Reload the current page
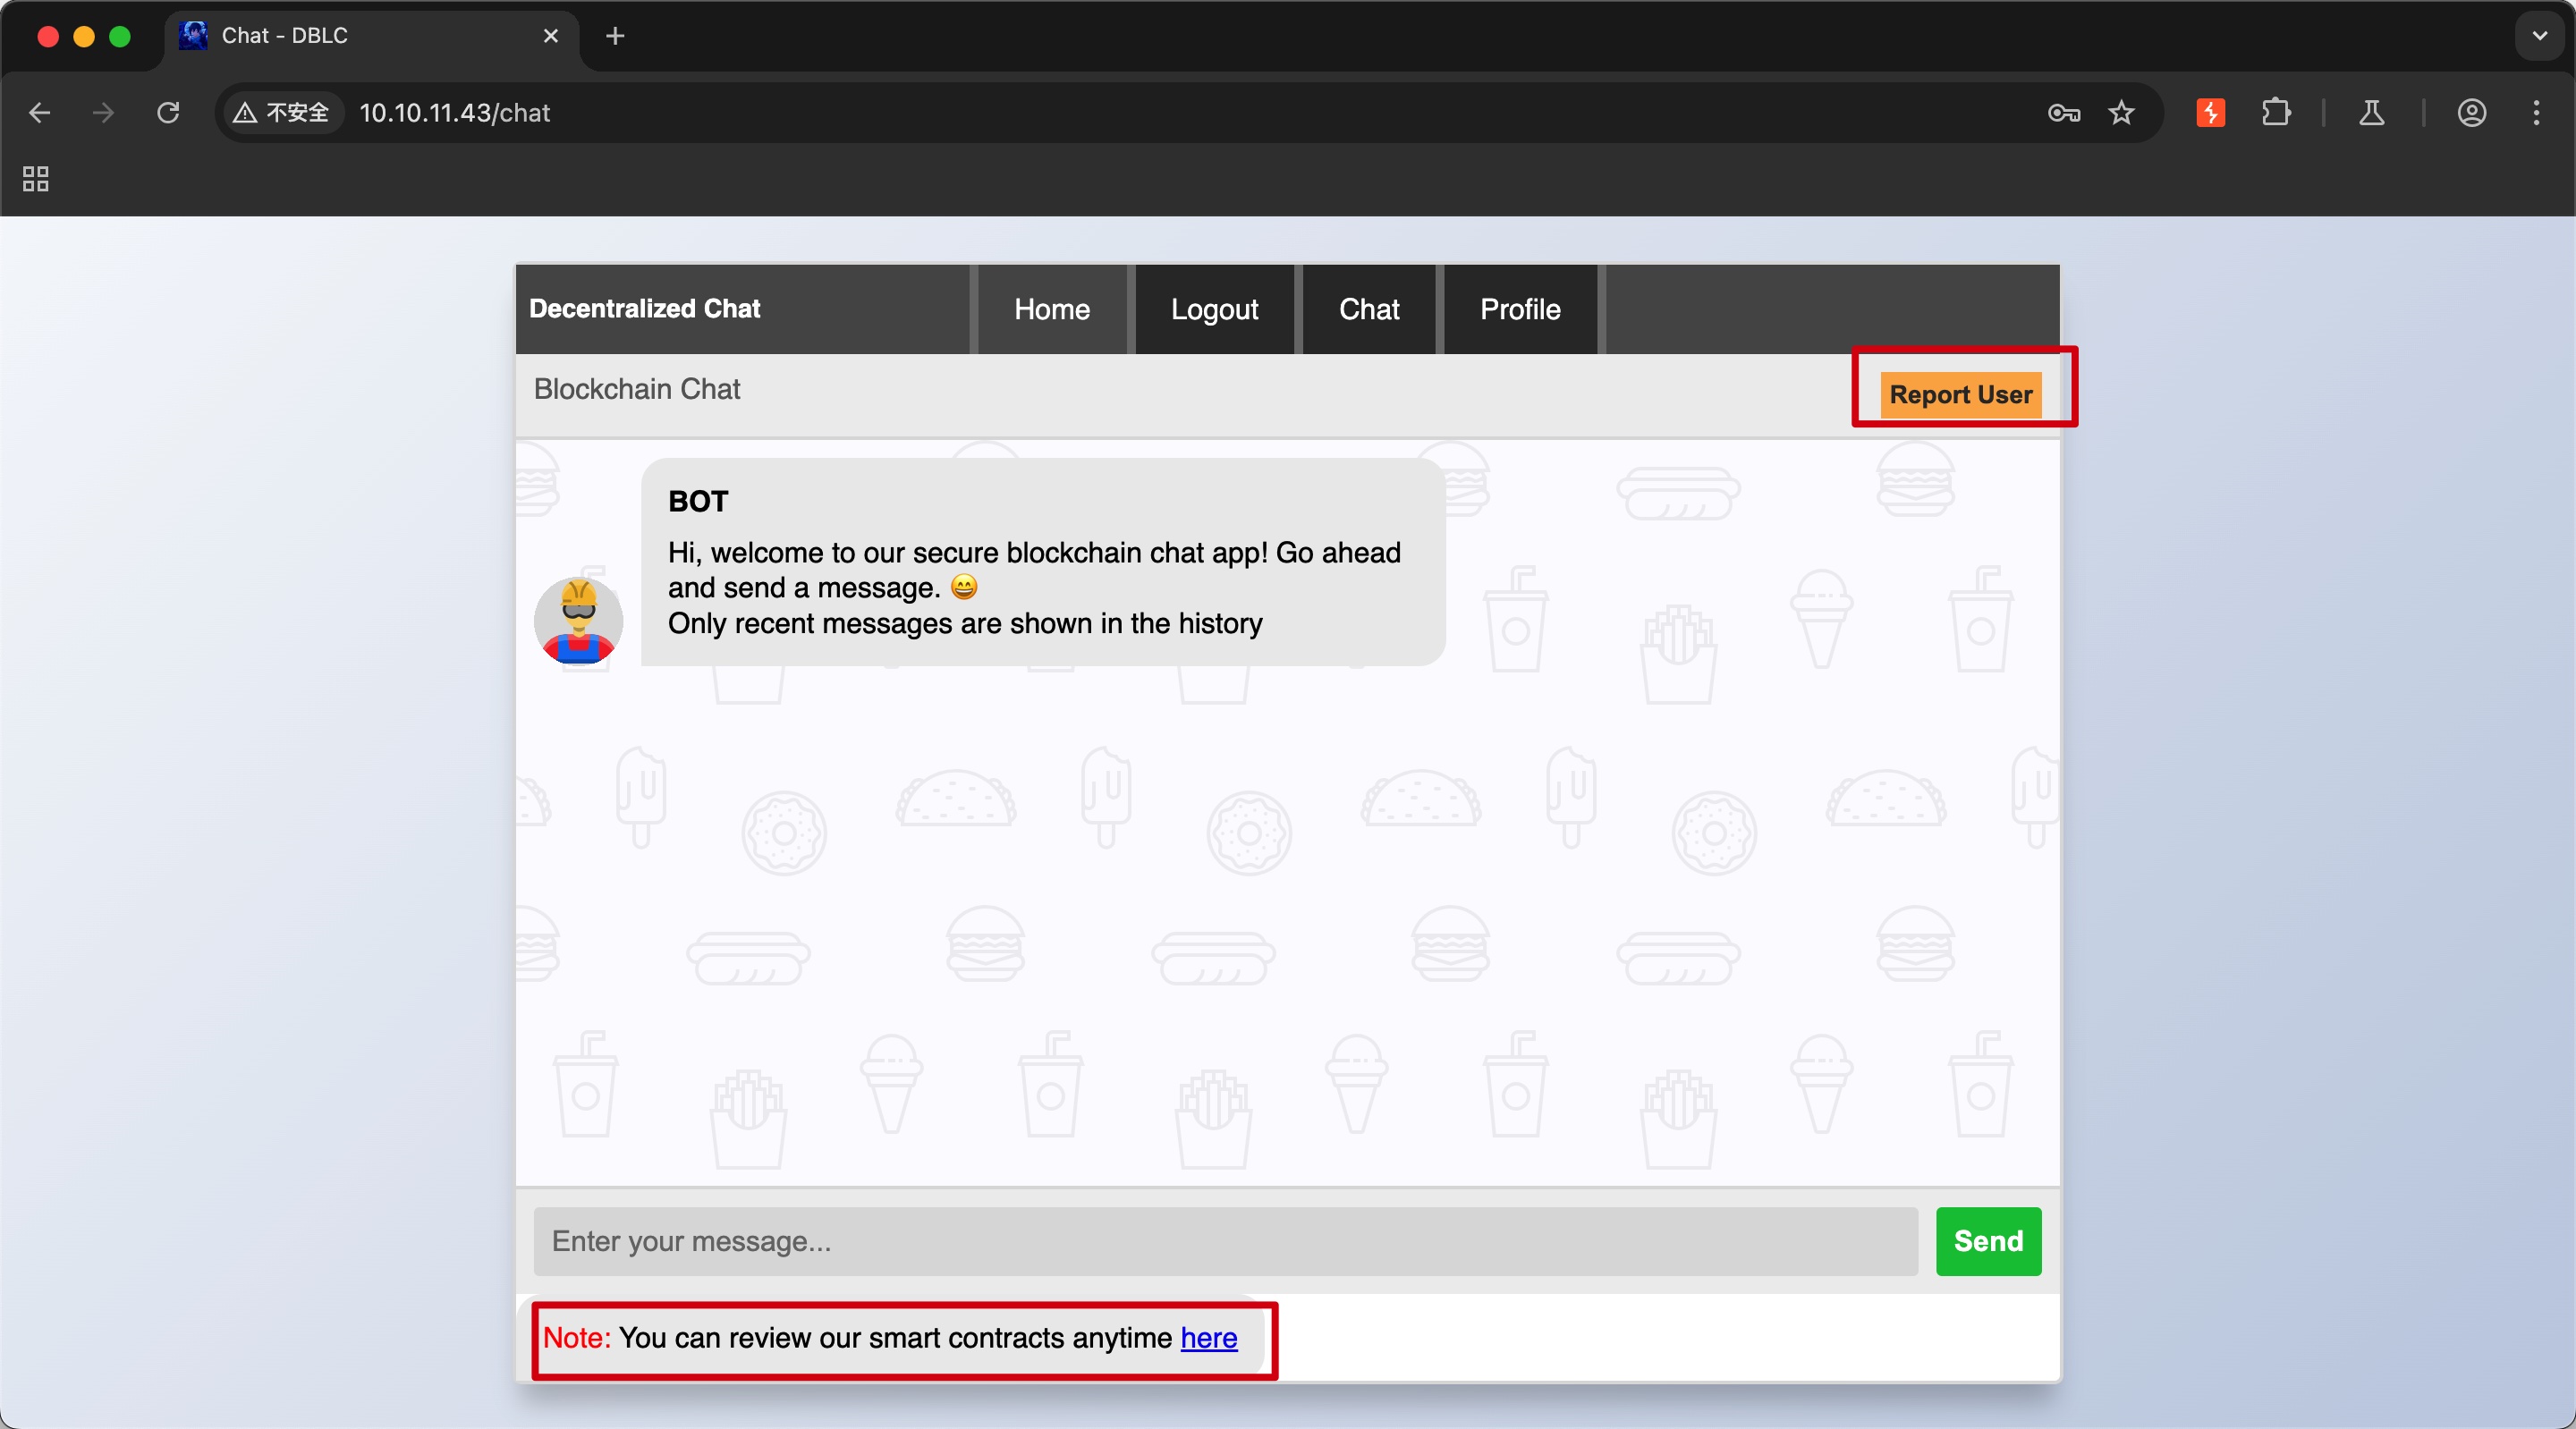This screenshot has height=1429, width=2576. point(168,113)
